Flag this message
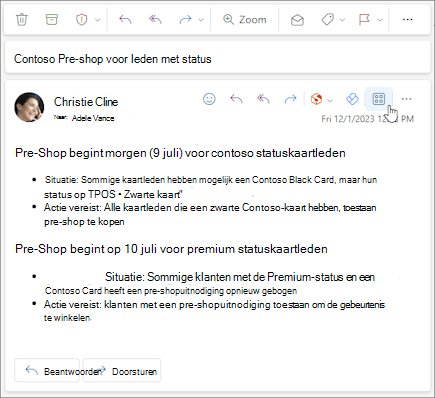This screenshot has height=398, width=435. (364, 20)
